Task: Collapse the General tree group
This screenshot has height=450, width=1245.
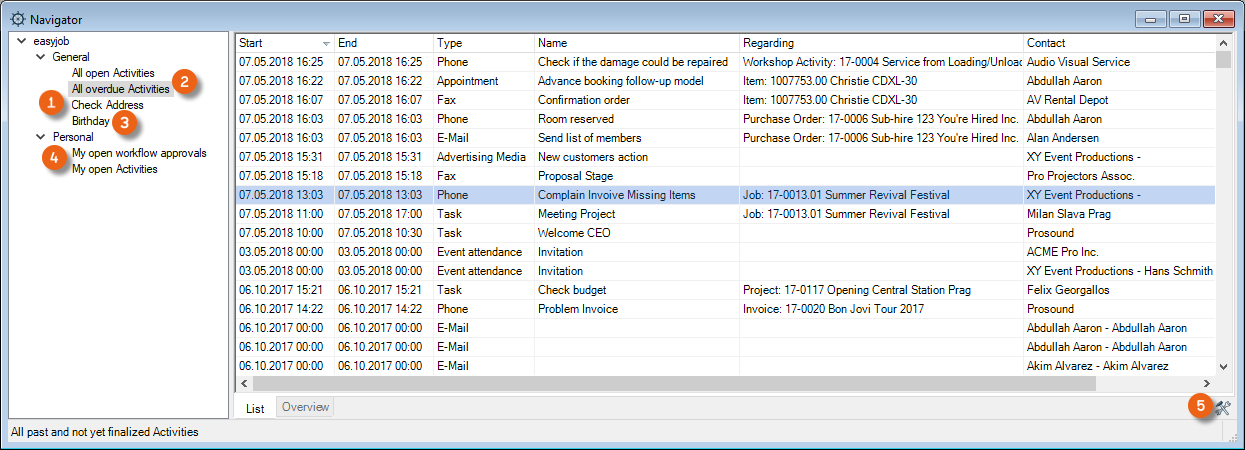Action: pyautogui.click(x=41, y=58)
